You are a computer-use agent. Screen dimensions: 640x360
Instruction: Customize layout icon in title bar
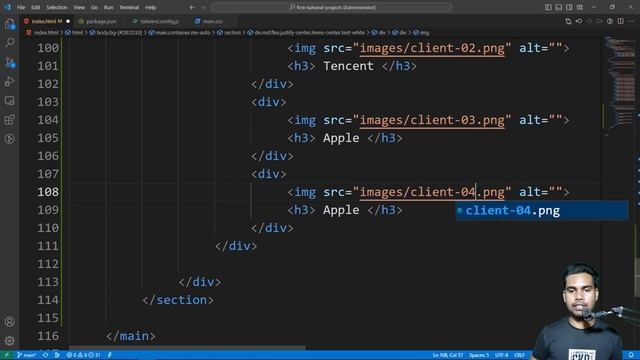580,7
